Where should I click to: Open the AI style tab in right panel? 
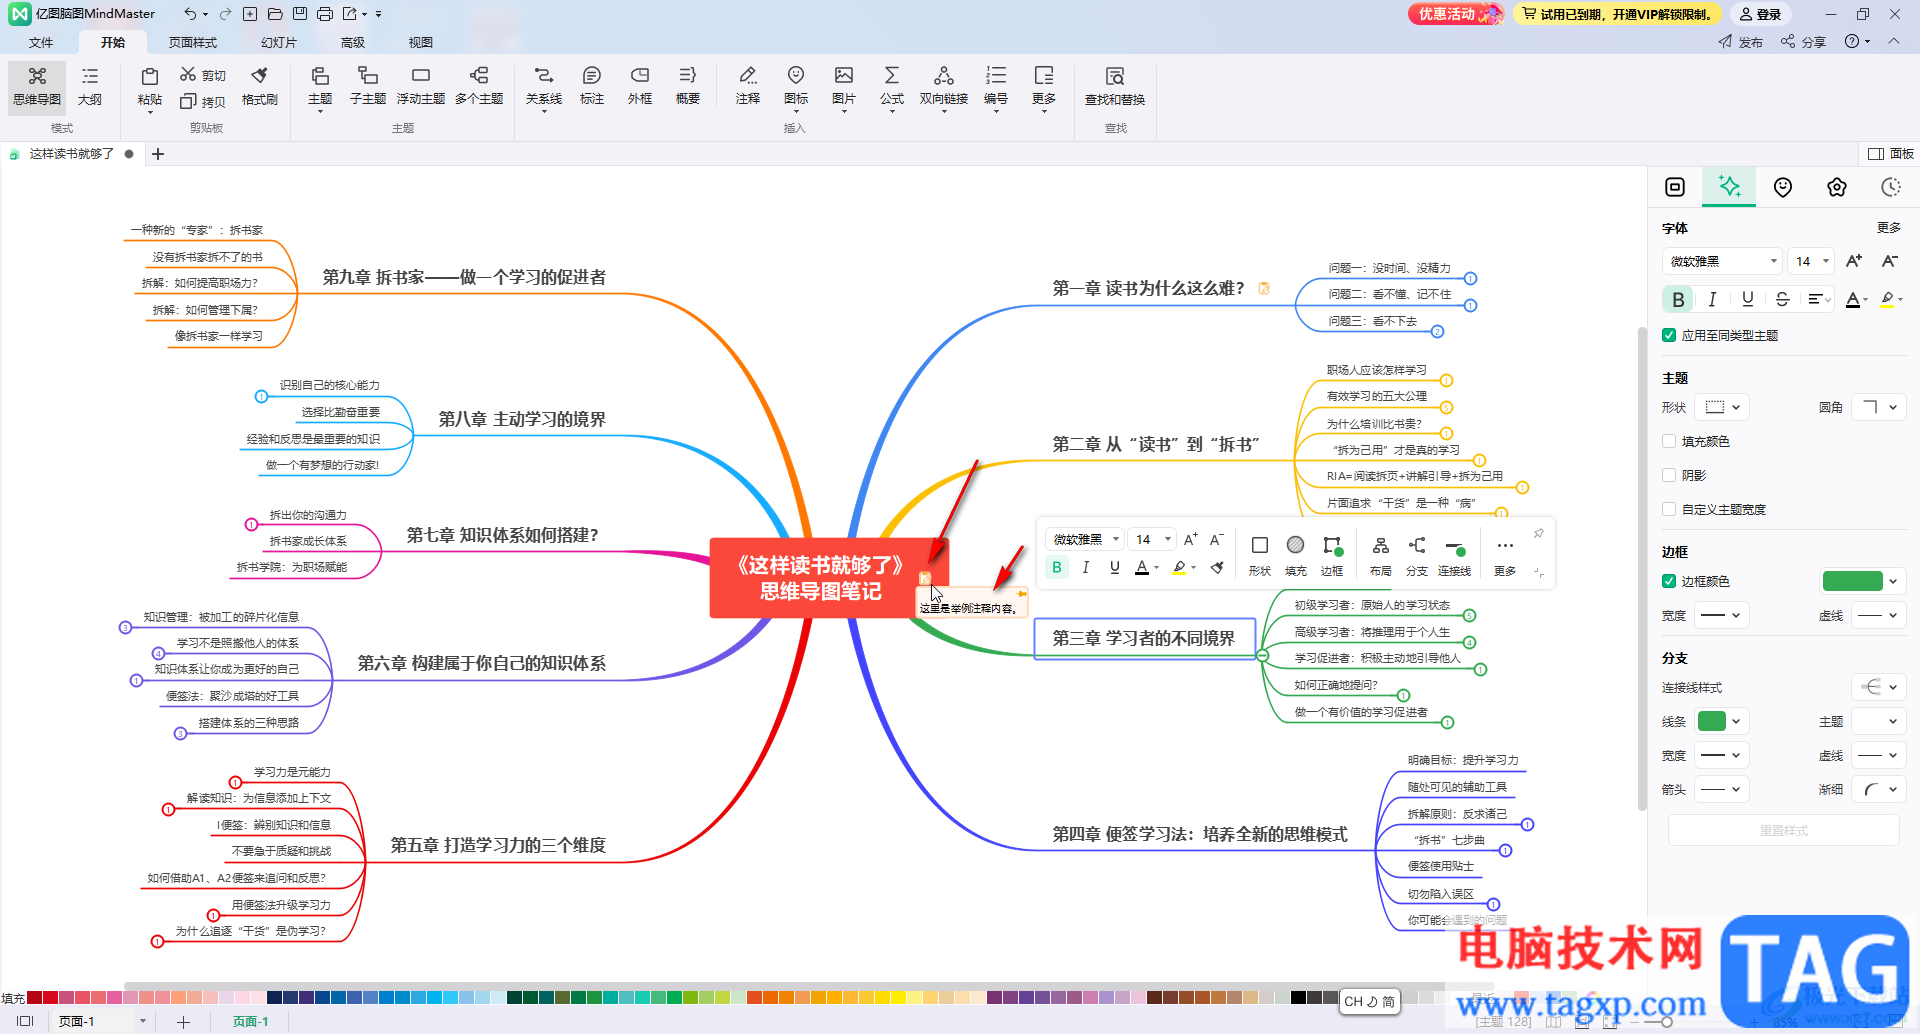tap(1729, 187)
